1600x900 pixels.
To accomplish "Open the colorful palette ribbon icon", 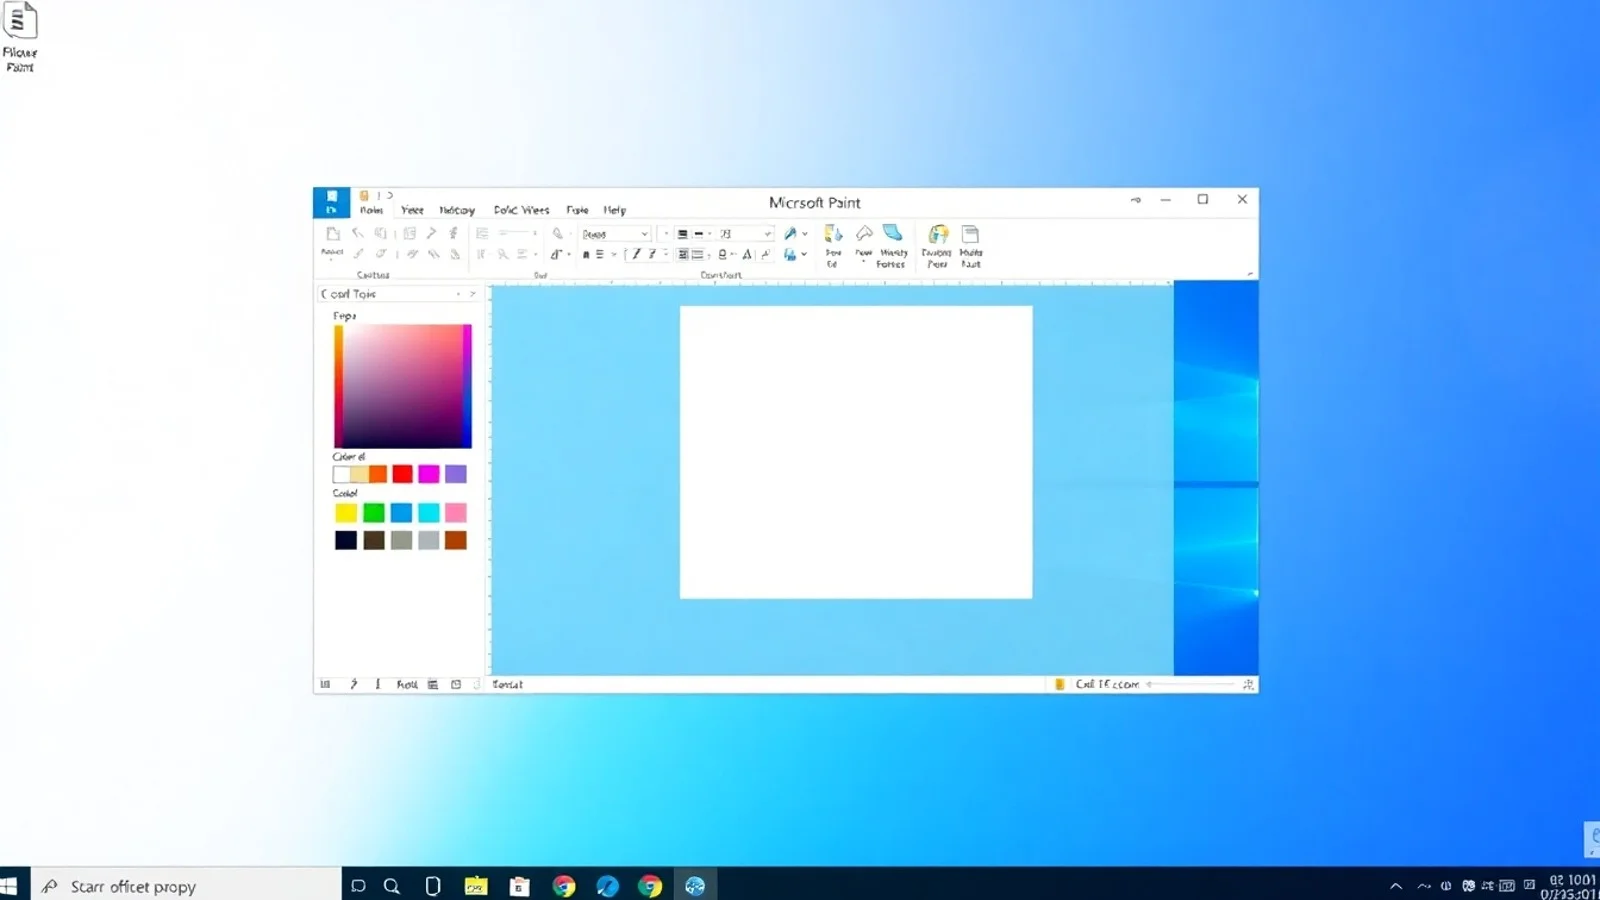I will (937, 234).
